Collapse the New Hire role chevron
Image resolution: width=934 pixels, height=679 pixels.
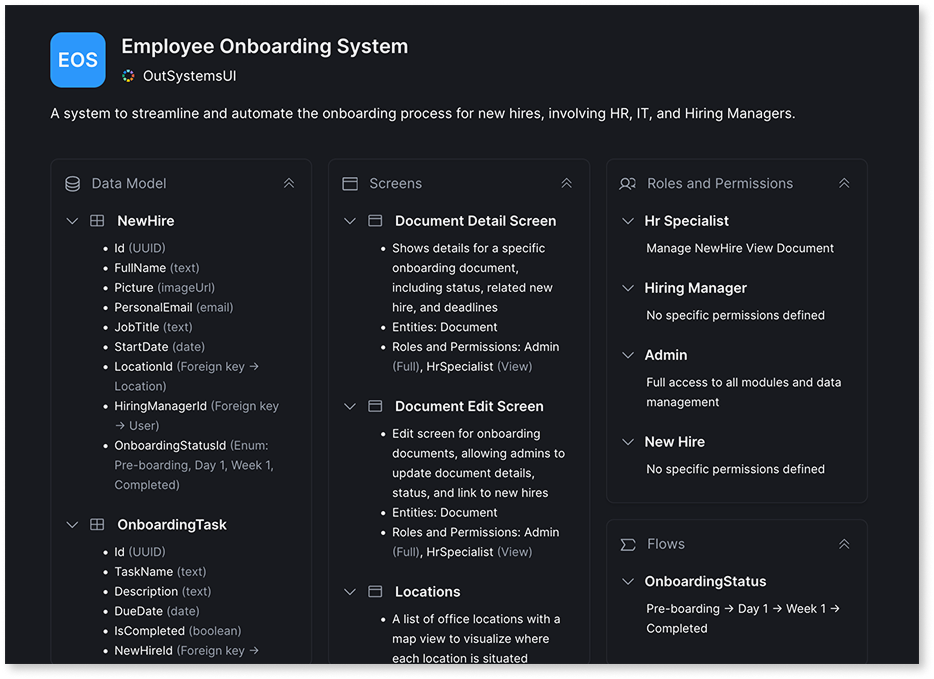628,442
